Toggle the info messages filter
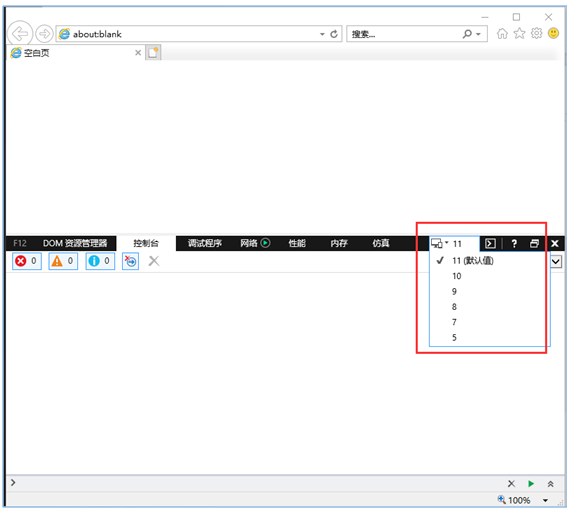The height and width of the screenshot is (511, 577). point(100,261)
